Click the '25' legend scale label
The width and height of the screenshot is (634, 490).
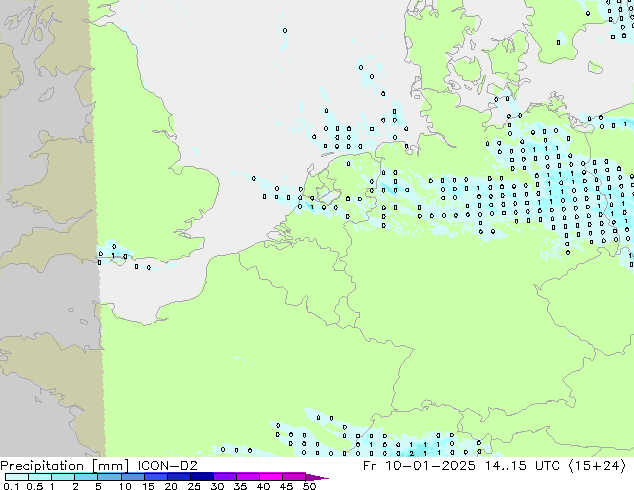(194, 486)
